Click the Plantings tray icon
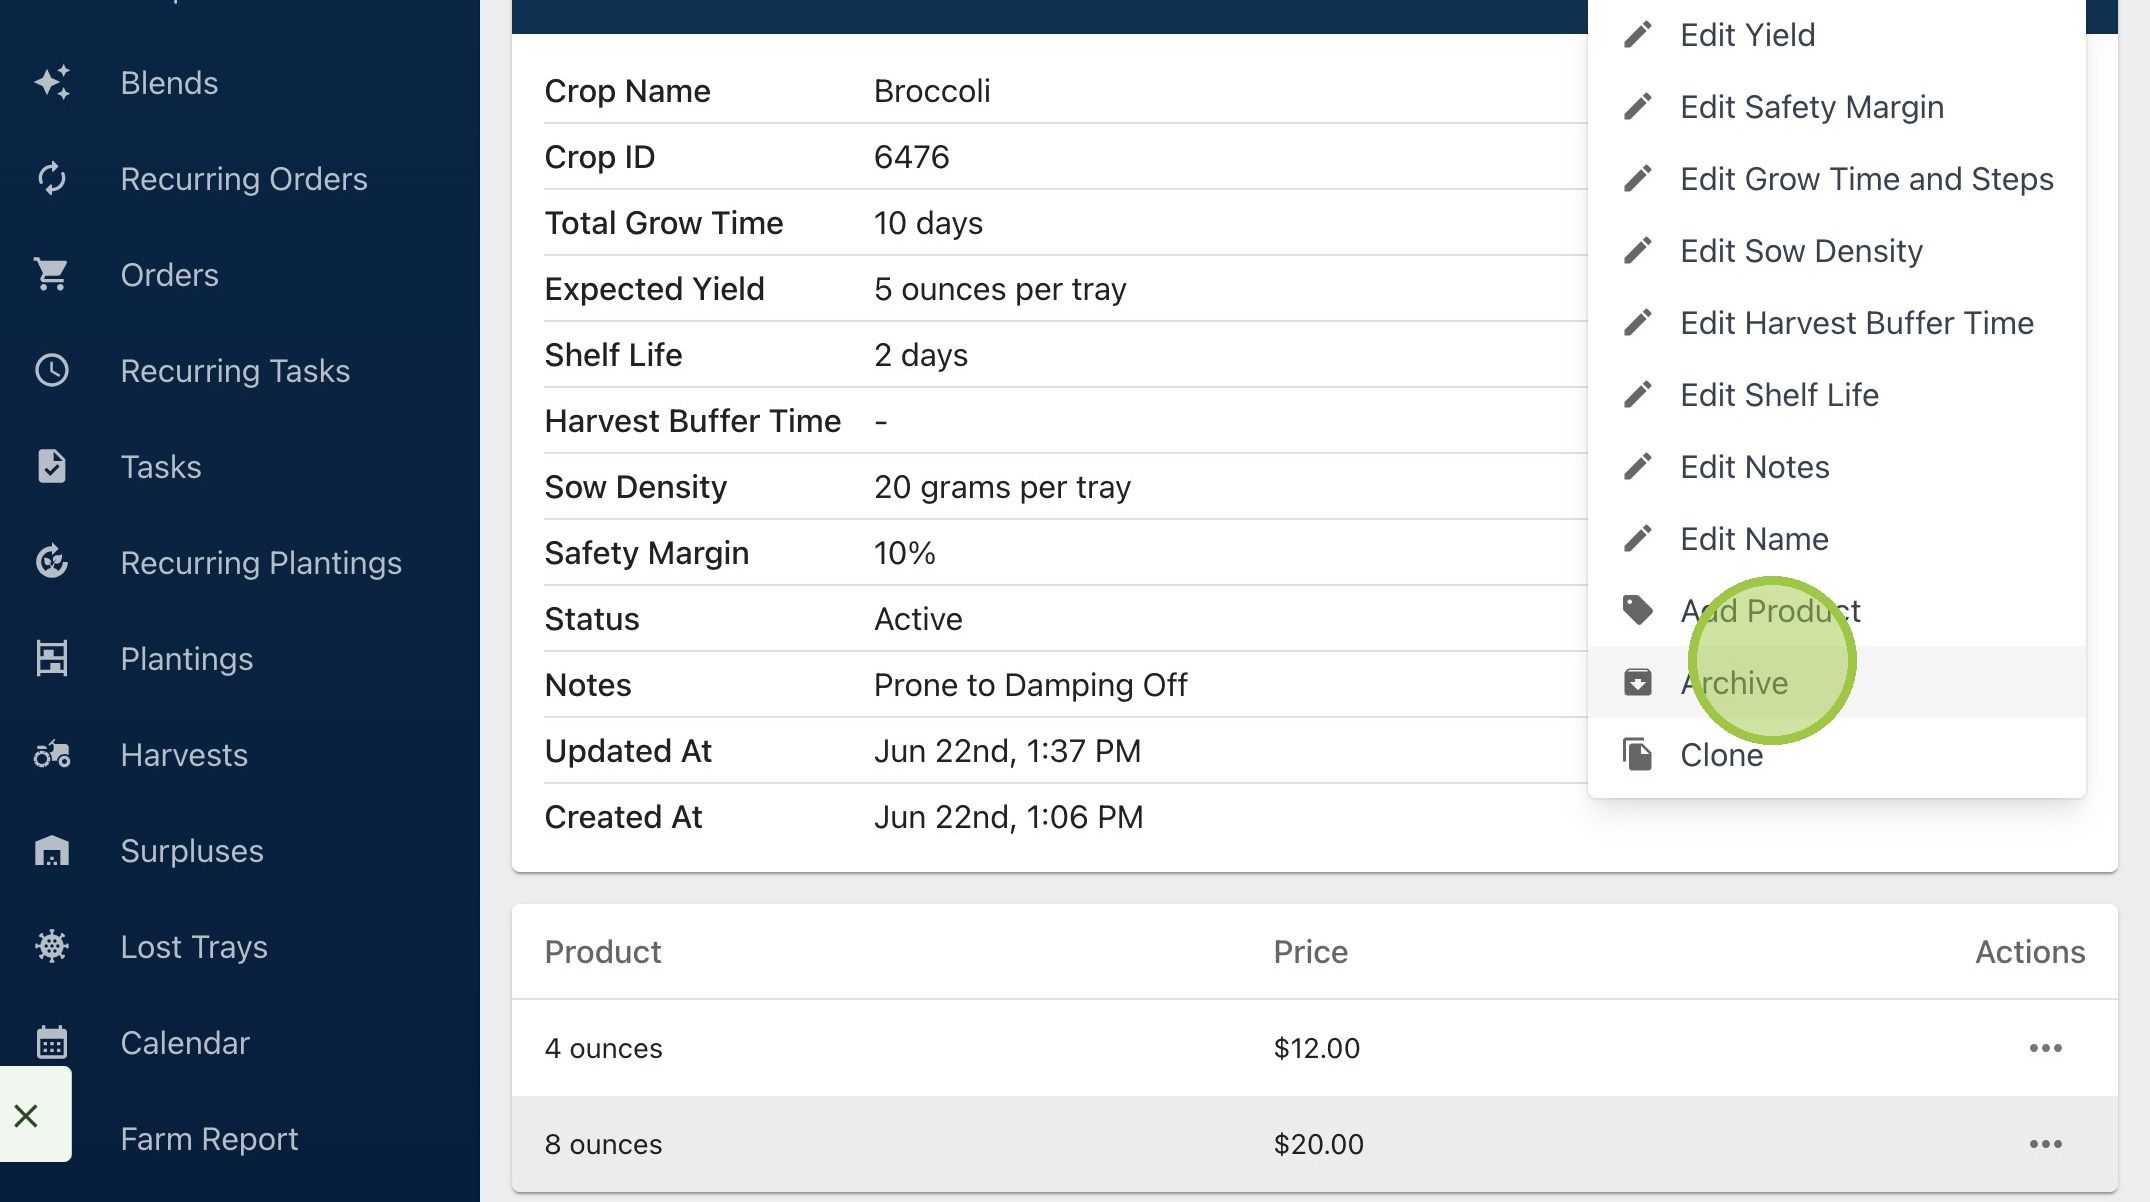Image resolution: width=2150 pixels, height=1202 pixels. tap(52, 659)
